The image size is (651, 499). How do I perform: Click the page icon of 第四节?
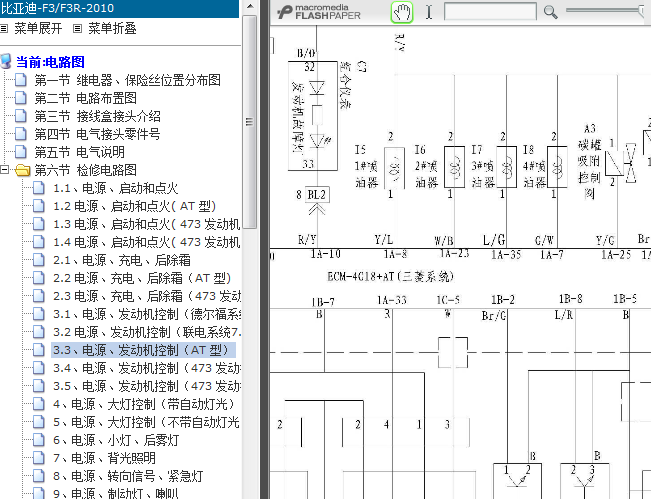tap(21, 134)
